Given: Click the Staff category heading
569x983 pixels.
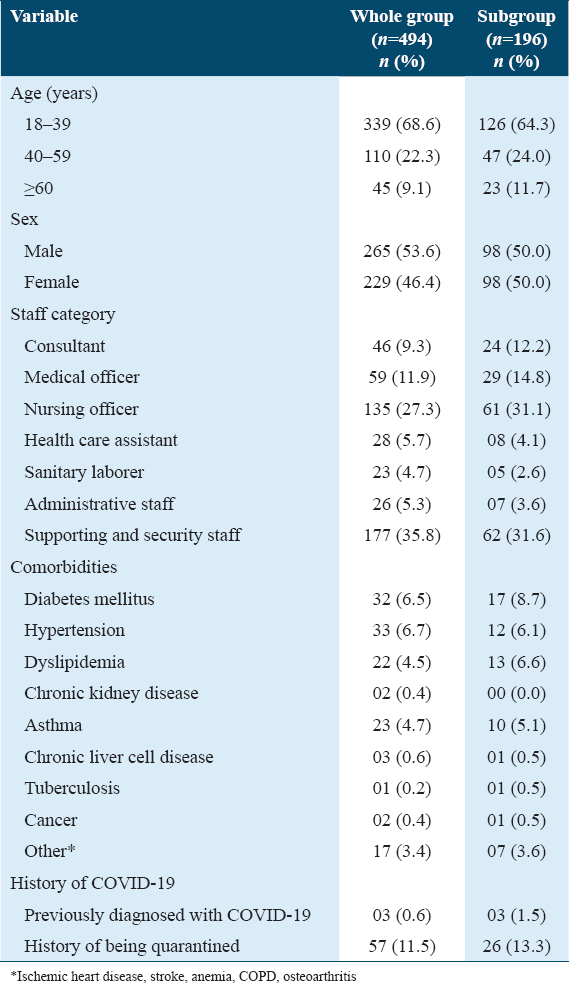Looking at the screenshot, I should coord(63,314).
